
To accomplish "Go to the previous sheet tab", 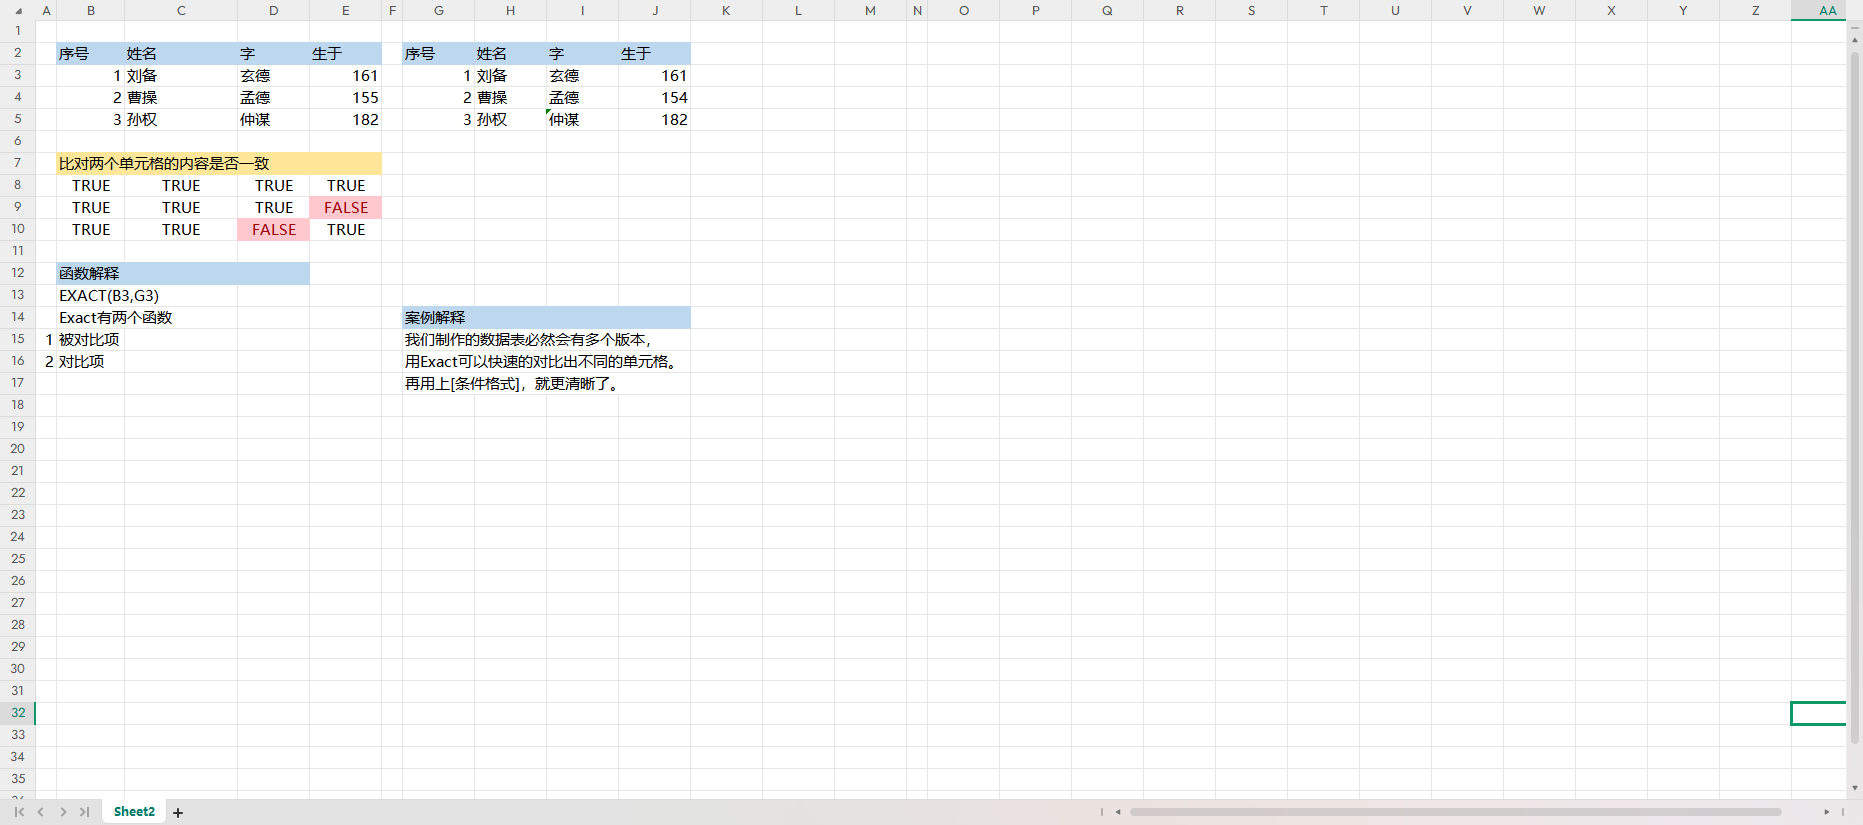I will (41, 812).
